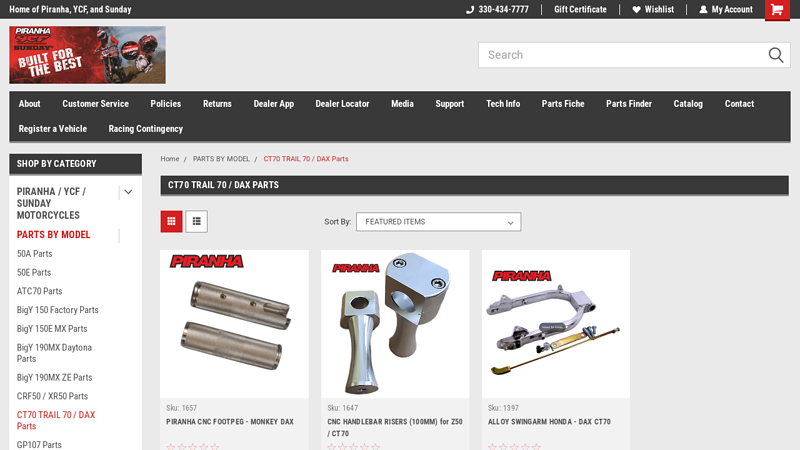
Task: Click the Wishlist heart link
Action: tap(652, 10)
